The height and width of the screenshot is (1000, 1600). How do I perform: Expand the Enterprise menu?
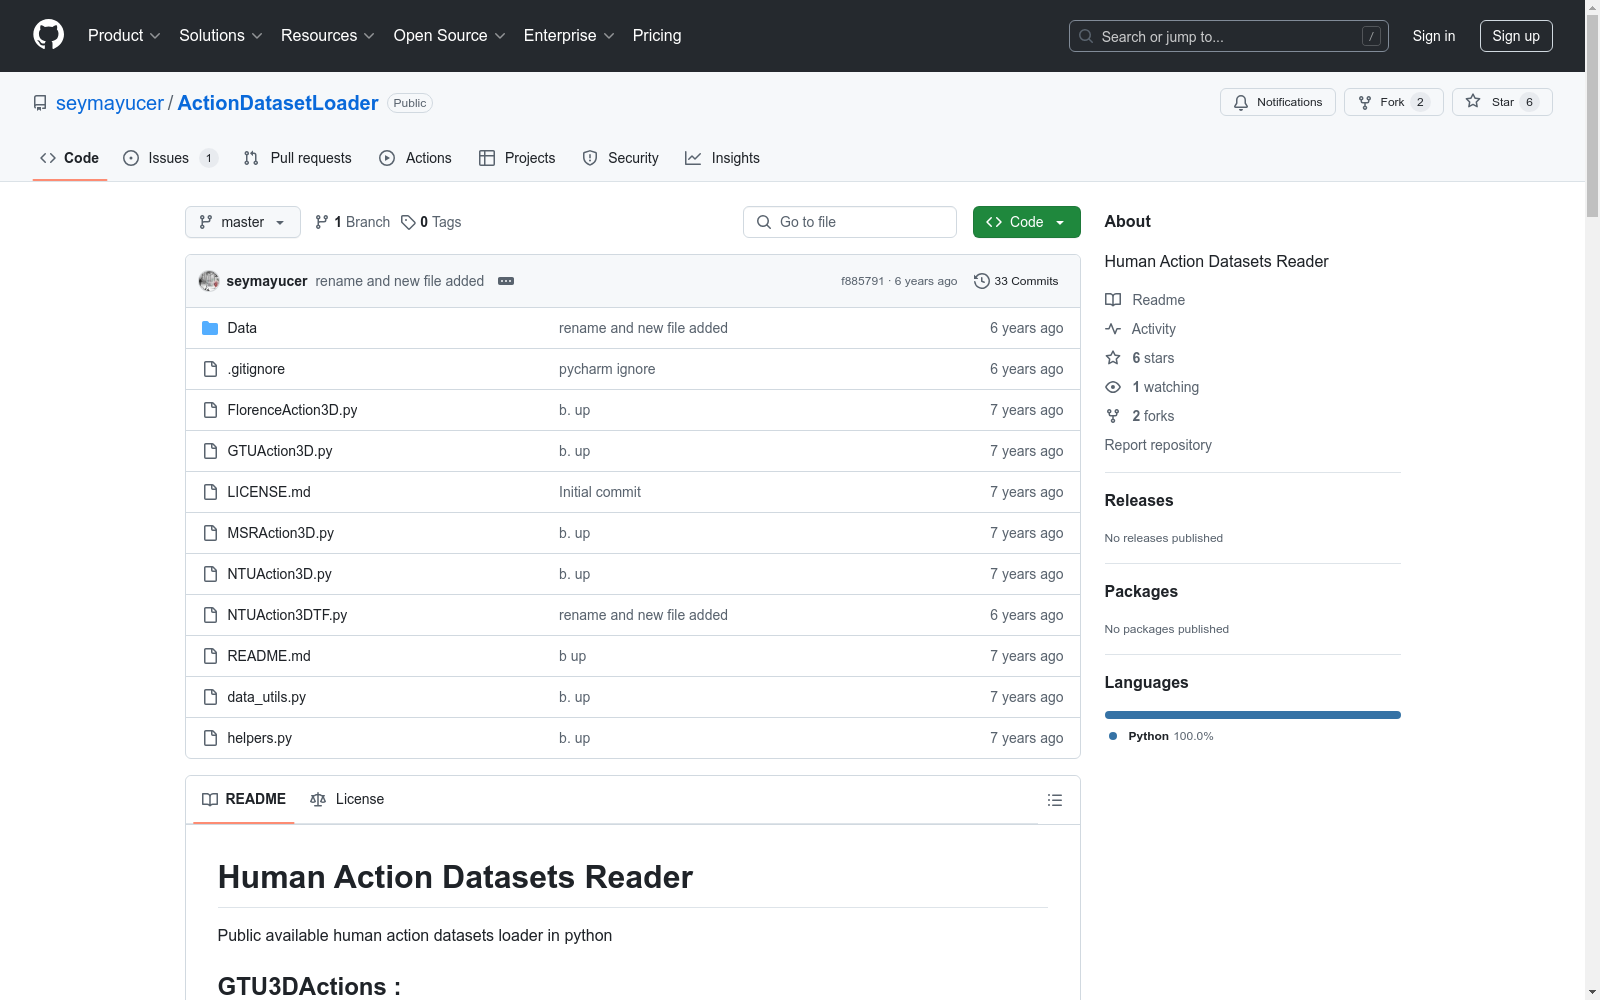[x=569, y=35]
